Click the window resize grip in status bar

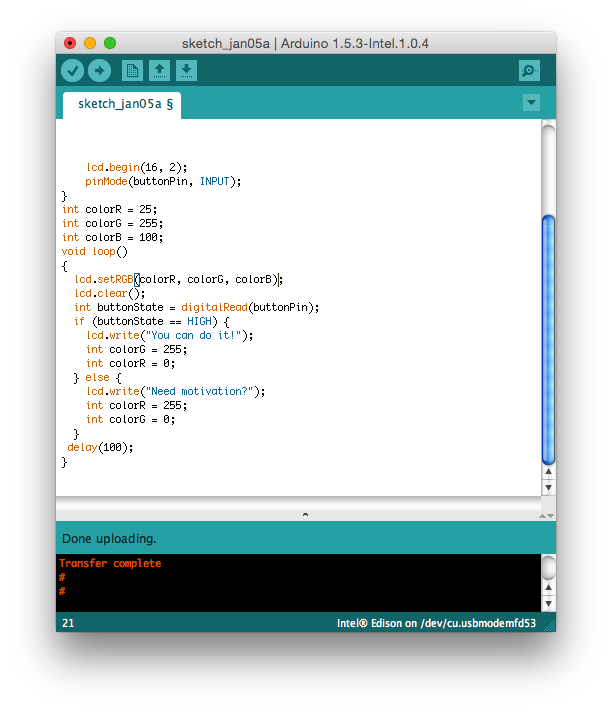[550, 626]
